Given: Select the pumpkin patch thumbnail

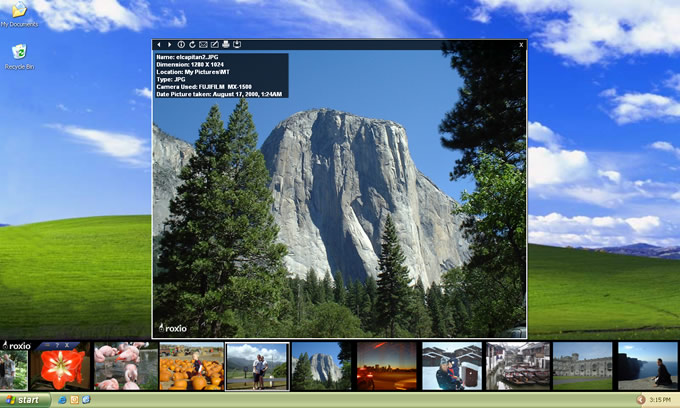Looking at the screenshot, I should 191,366.
